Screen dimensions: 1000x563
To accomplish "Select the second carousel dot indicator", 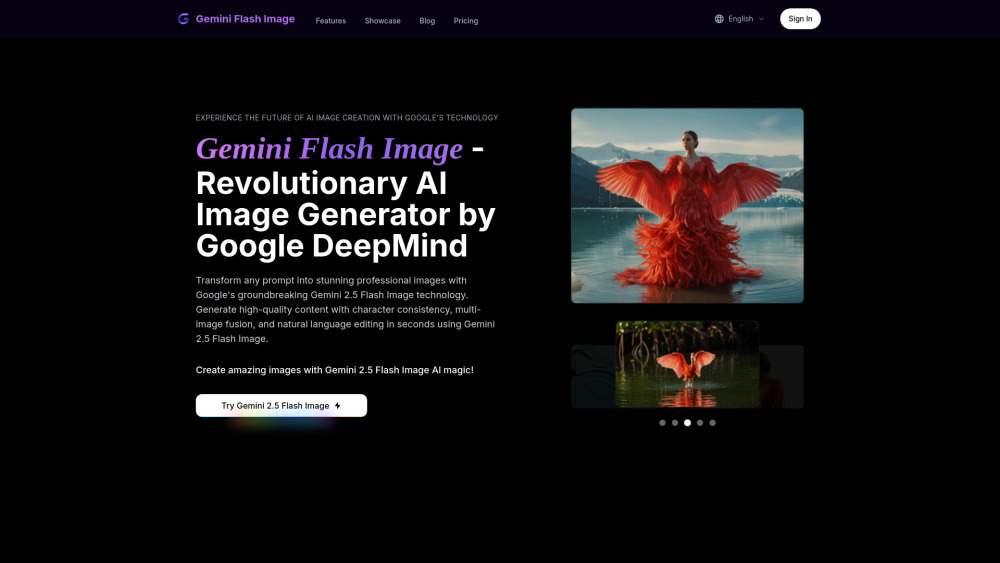I will pyautogui.click(x=675, y=423).
